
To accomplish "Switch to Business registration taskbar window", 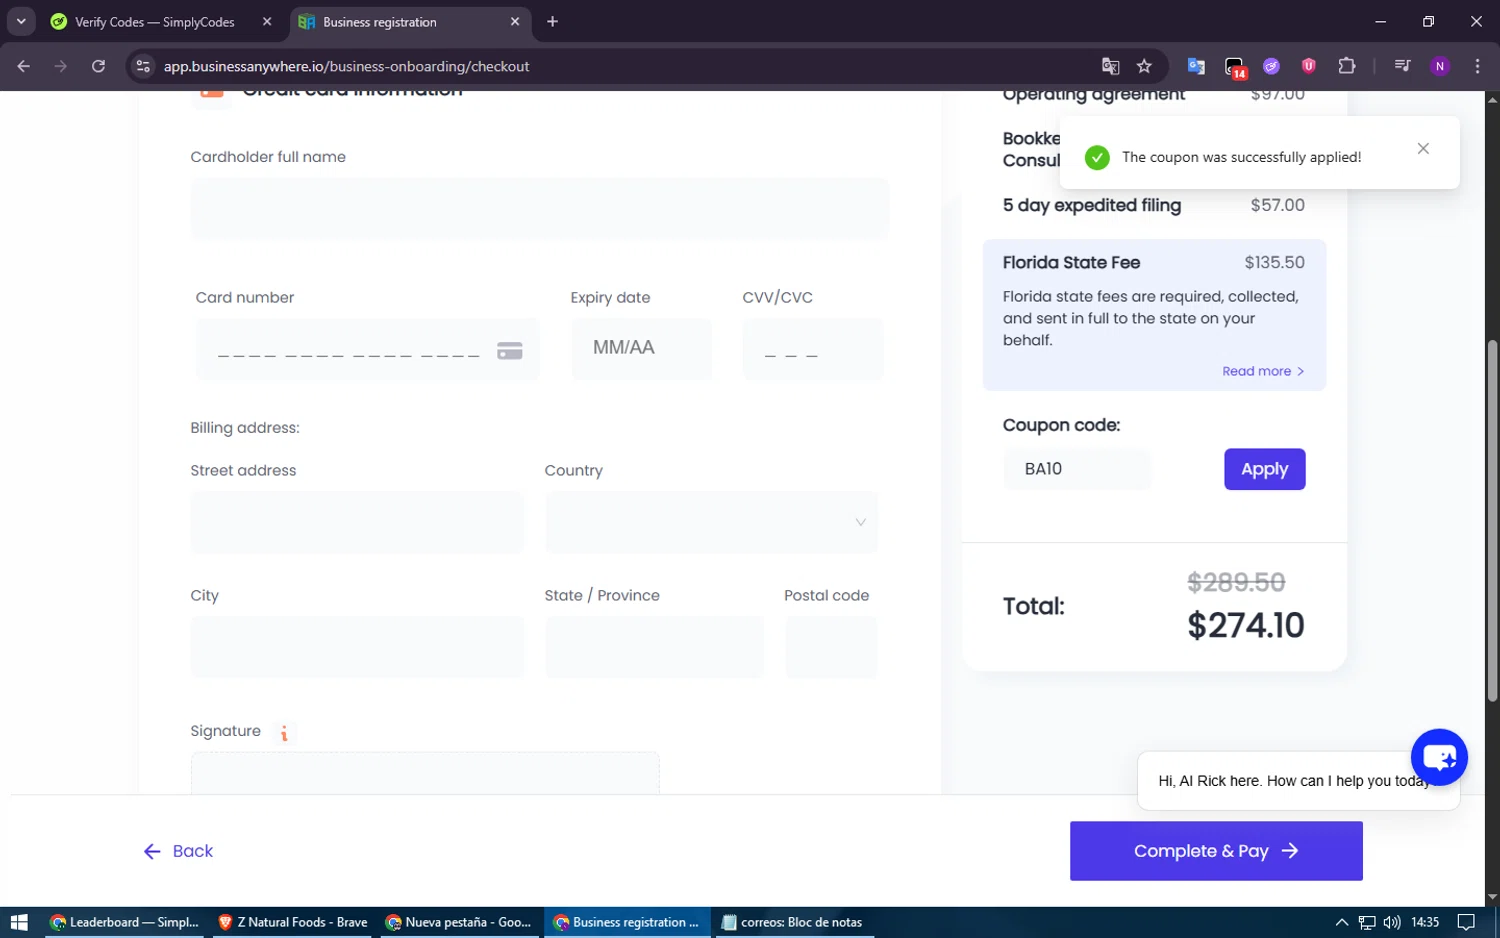I will click(x=627, y=922).
